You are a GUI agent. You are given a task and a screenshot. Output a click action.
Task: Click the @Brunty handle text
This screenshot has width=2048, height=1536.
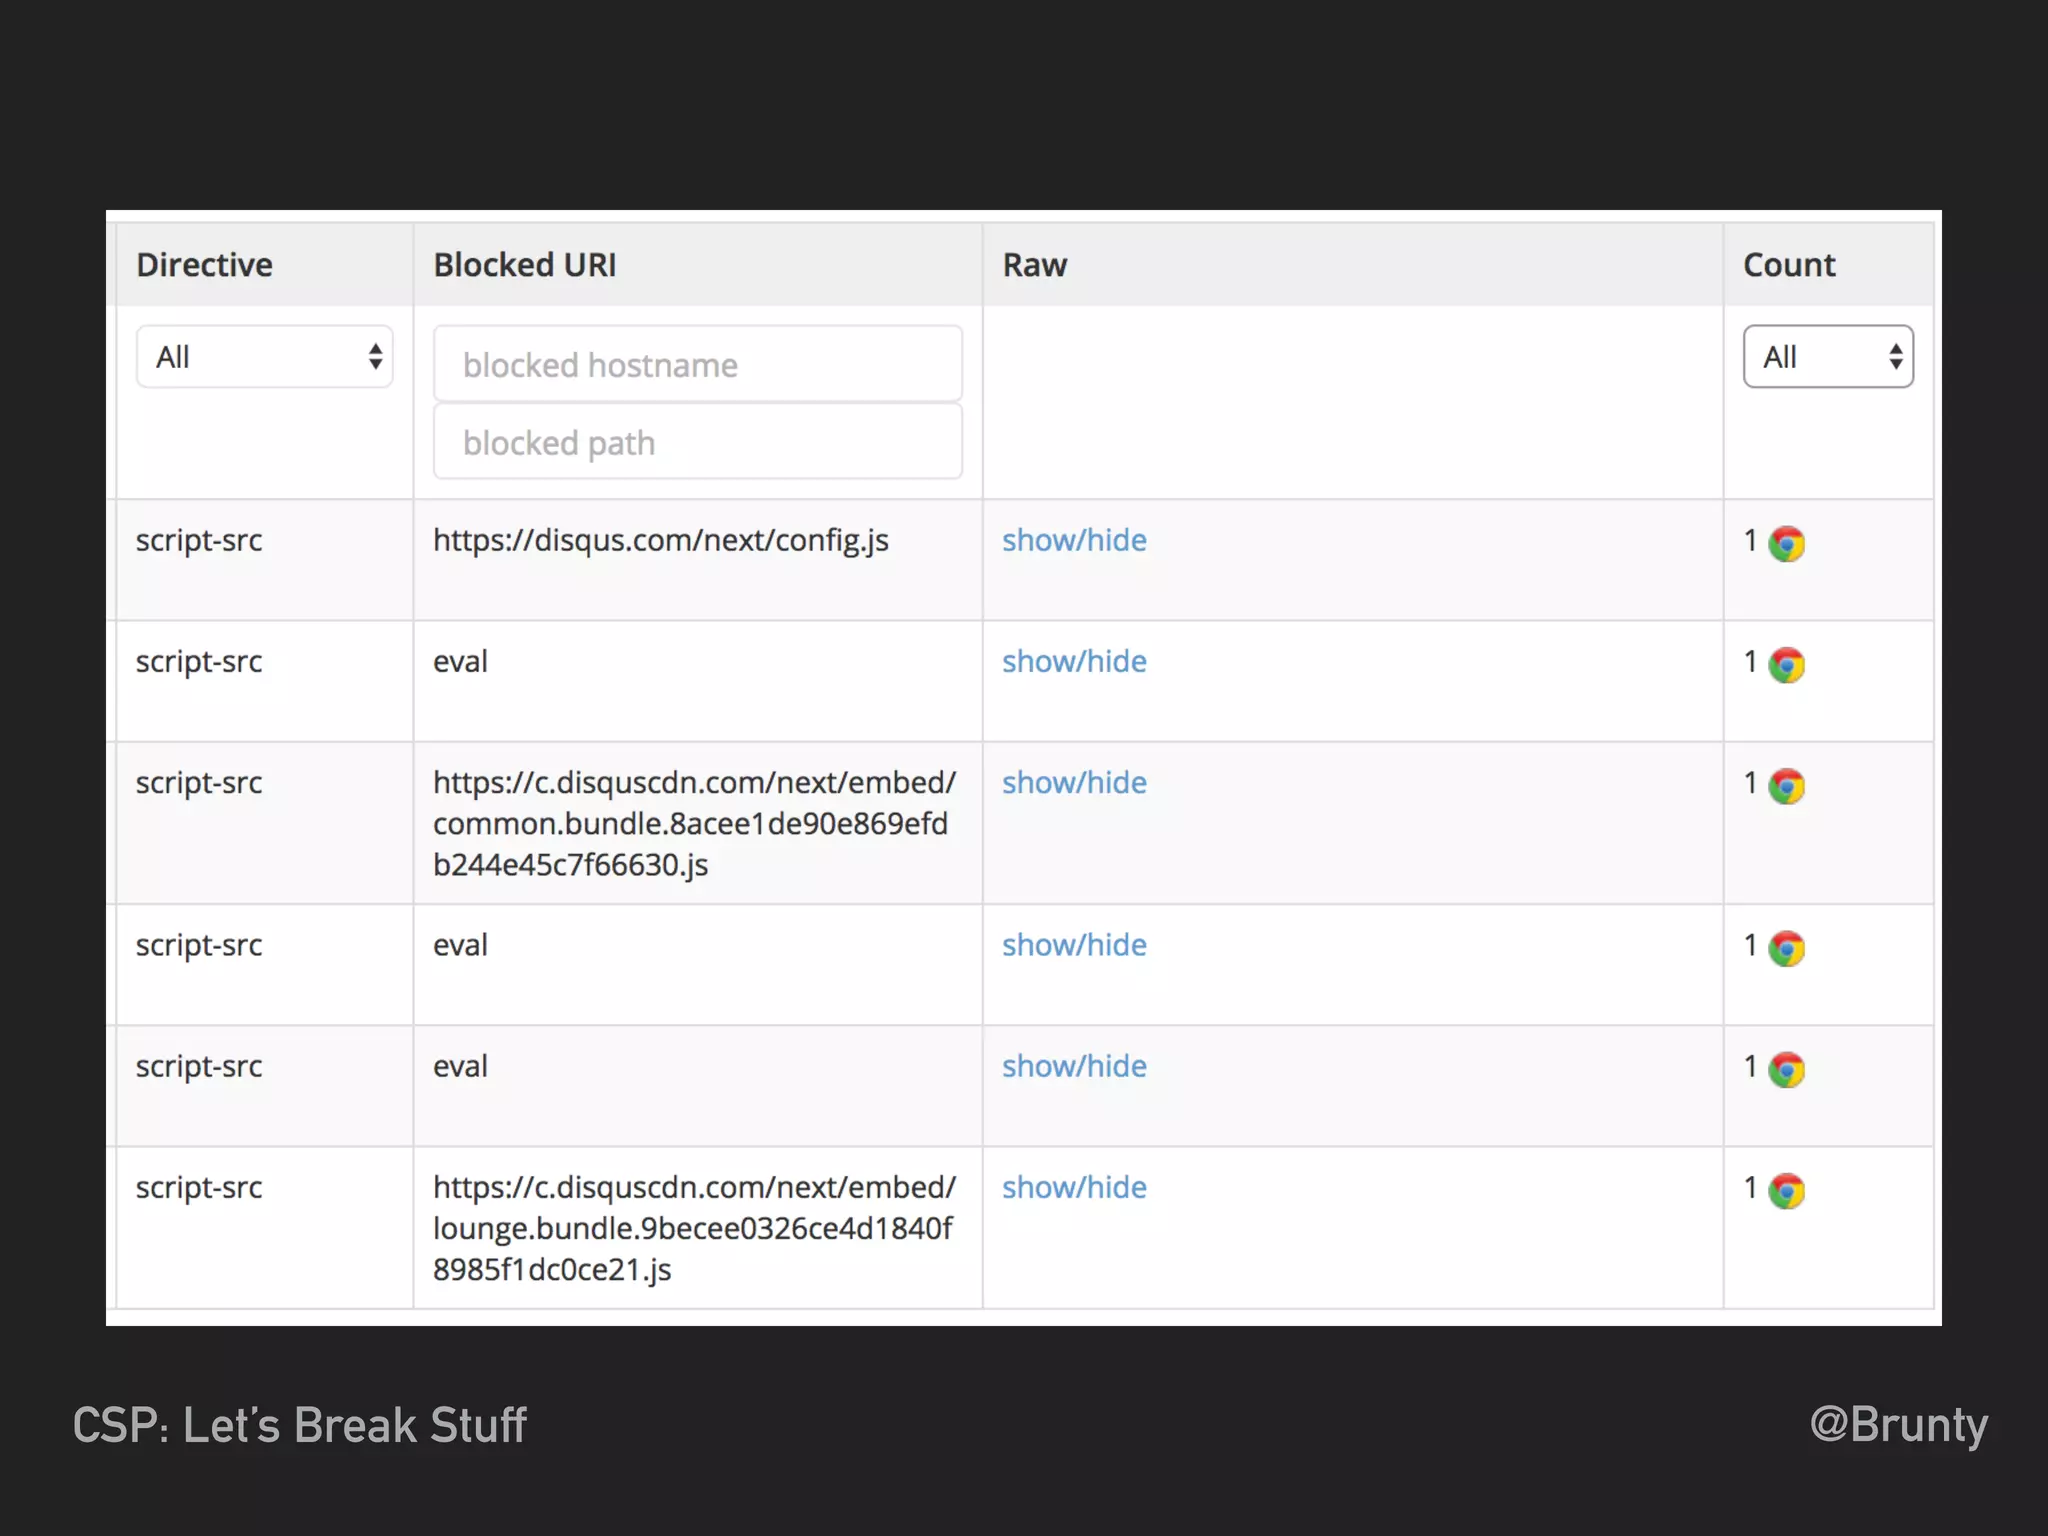[x=1899, y=1425]
